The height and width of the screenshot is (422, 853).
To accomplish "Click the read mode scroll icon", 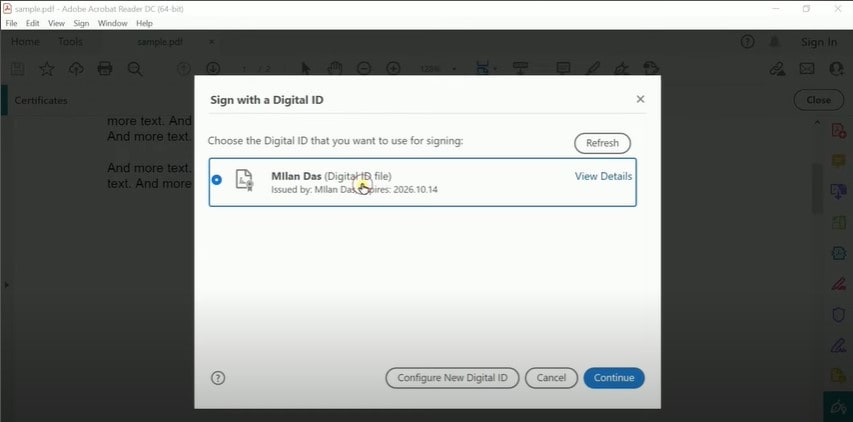I will pos(521,69).
